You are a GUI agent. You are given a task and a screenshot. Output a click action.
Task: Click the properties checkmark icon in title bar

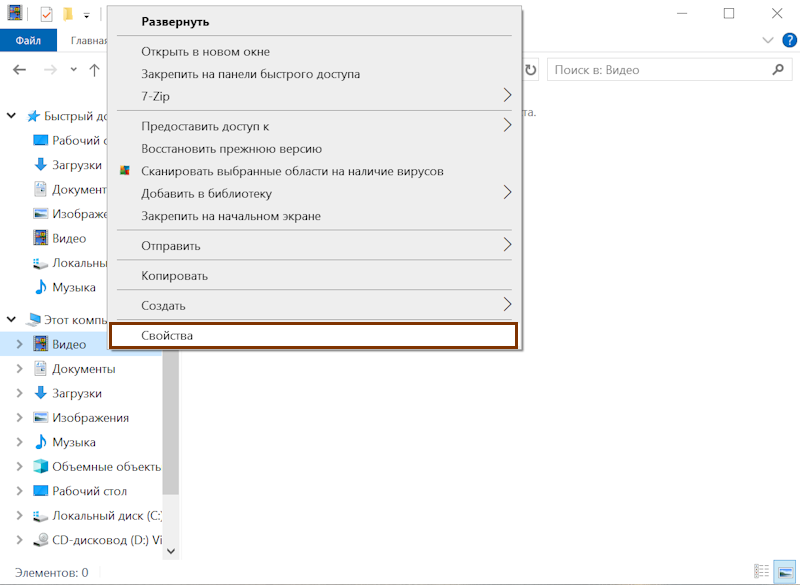pyautogui.click(x=46, y=14)
